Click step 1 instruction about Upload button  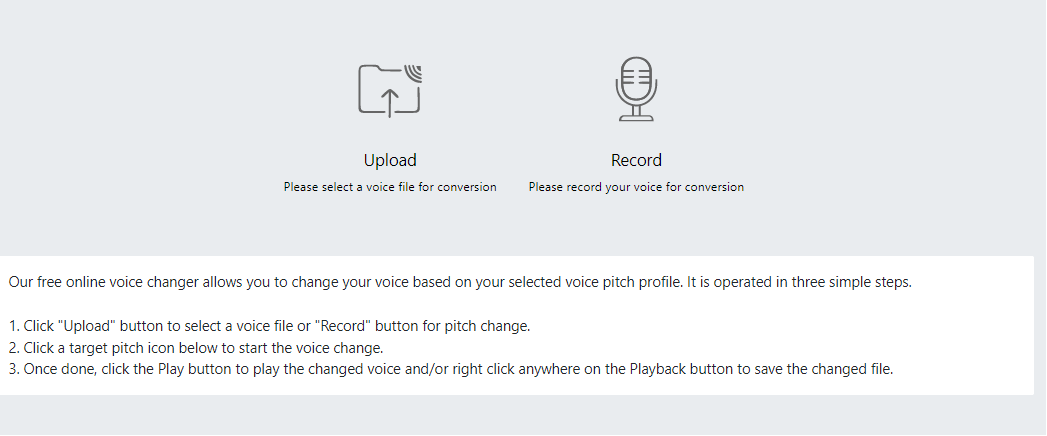269,326
